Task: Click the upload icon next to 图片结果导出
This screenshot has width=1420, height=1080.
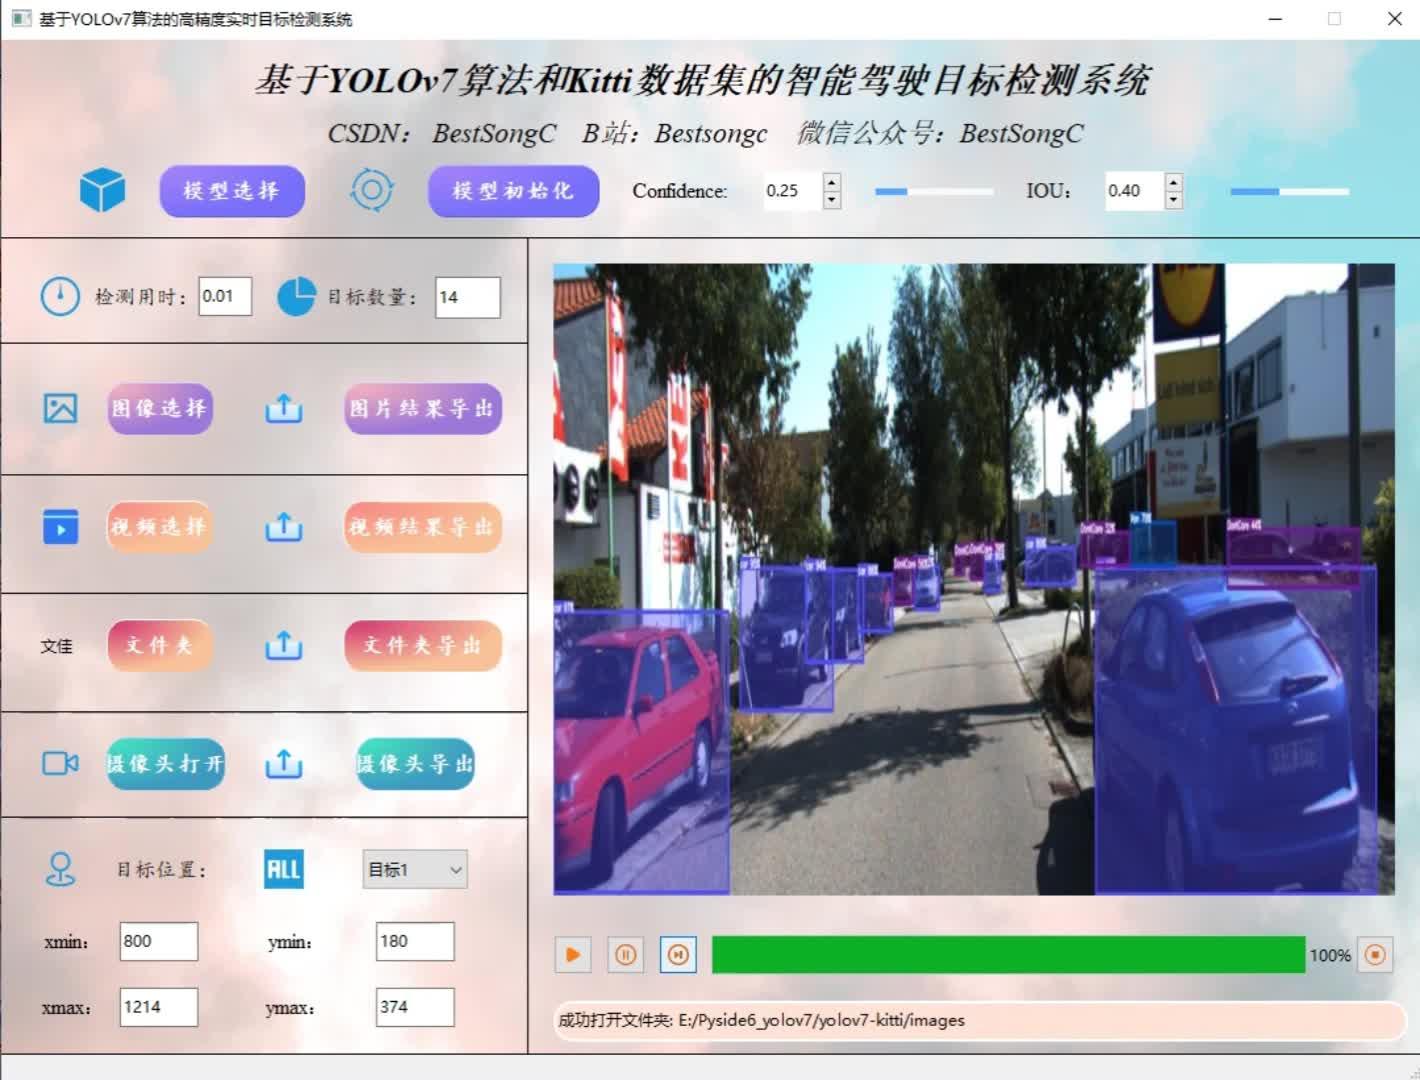Action: coord(283,408)
